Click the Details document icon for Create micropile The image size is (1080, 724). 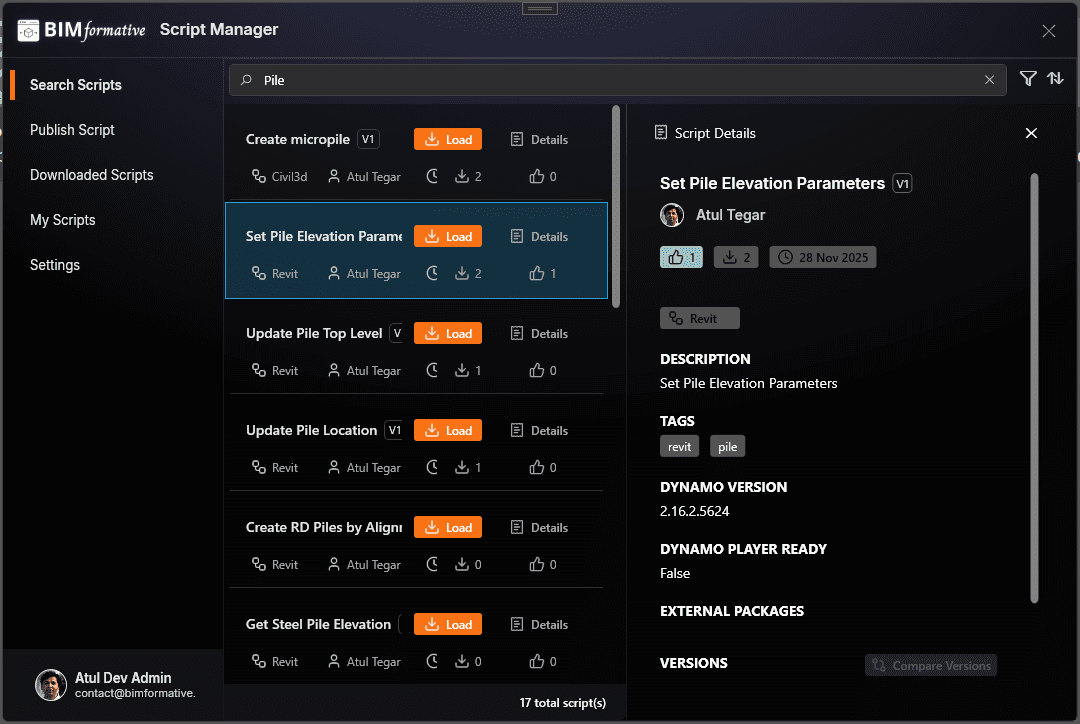pos(517,139)
